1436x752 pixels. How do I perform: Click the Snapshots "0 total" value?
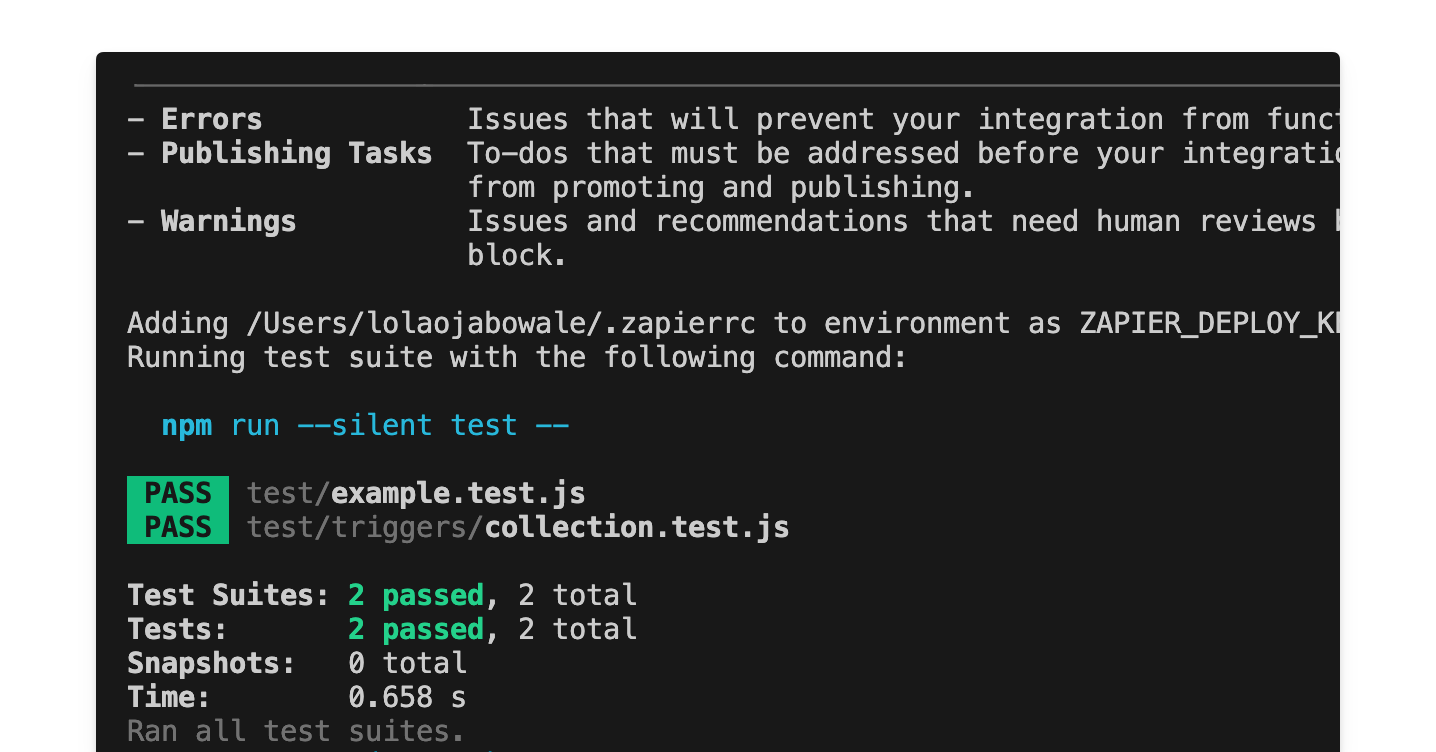[407, 663]
